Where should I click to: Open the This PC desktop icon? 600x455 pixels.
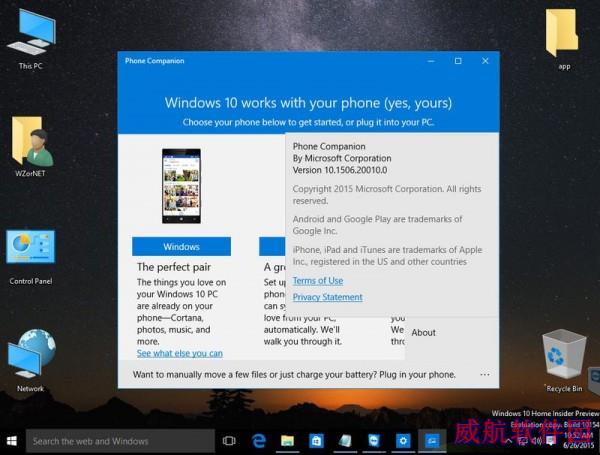31,38
